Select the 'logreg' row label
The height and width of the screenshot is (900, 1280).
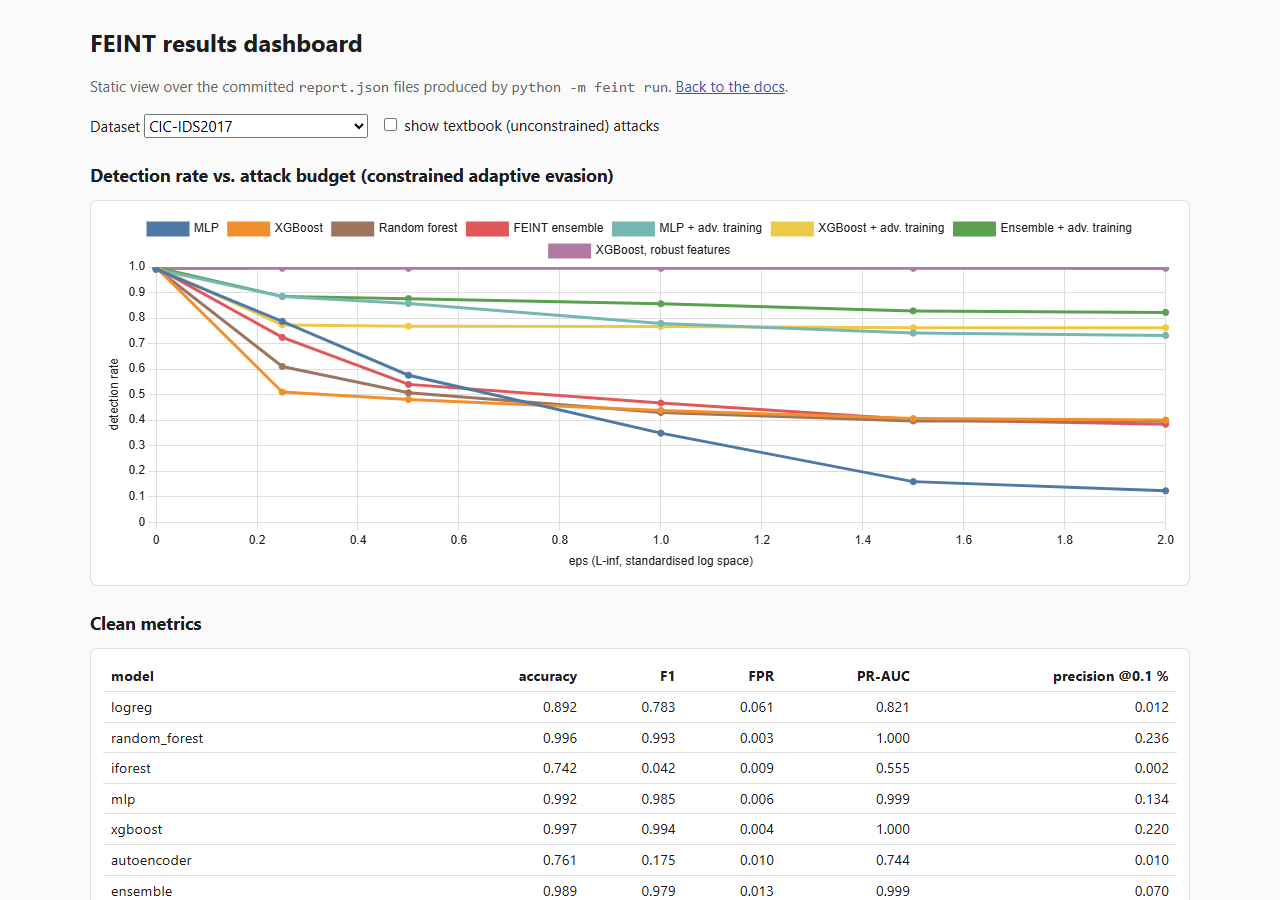(130, 707)
